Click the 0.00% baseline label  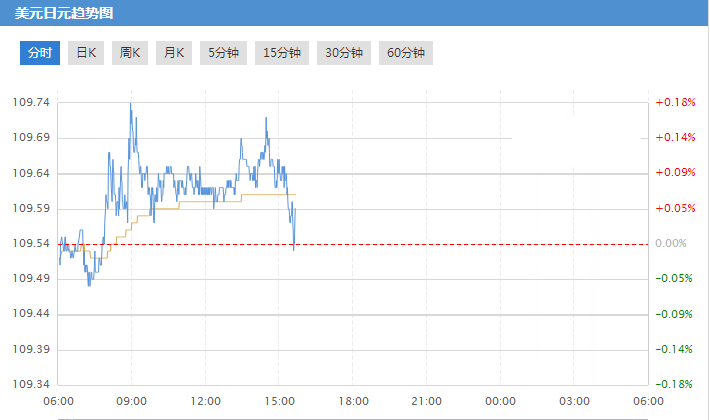[671, 244]
